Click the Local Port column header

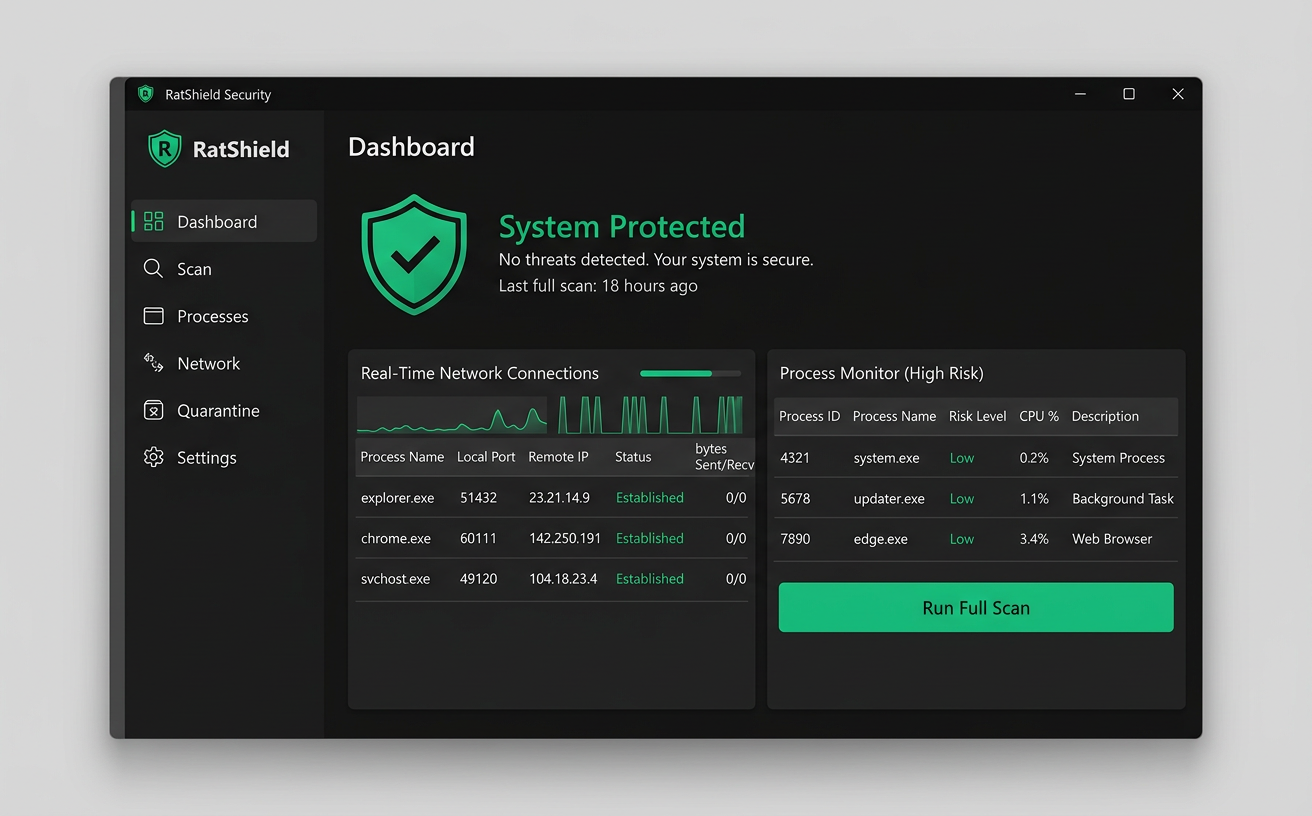(x=486, y=456)
